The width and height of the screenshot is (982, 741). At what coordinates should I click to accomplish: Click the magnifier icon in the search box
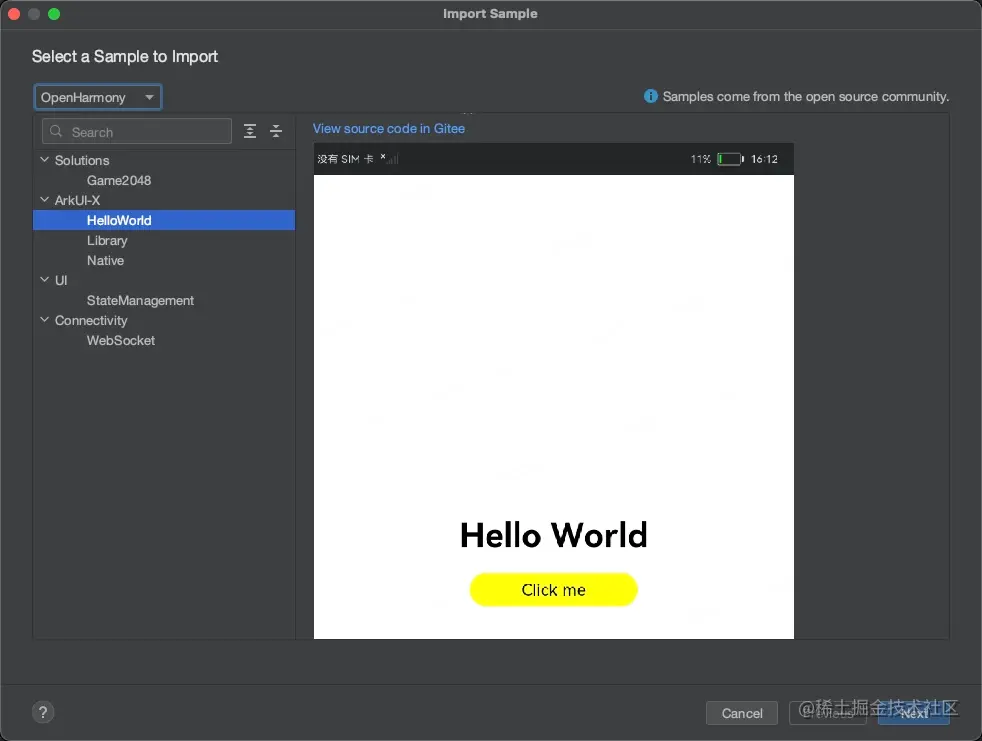(56, 132)
